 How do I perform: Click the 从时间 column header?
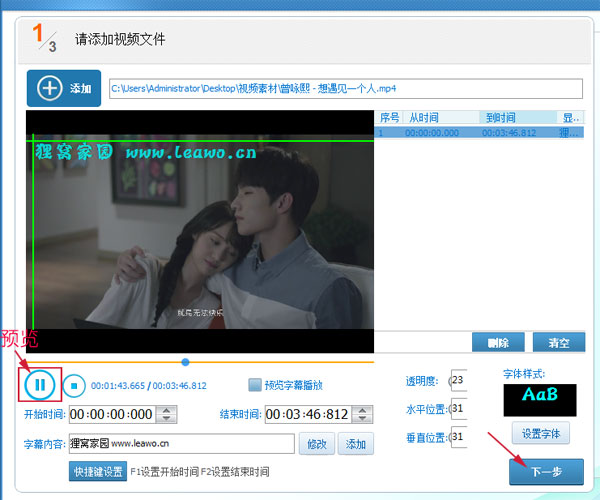(x=441, y=117)
